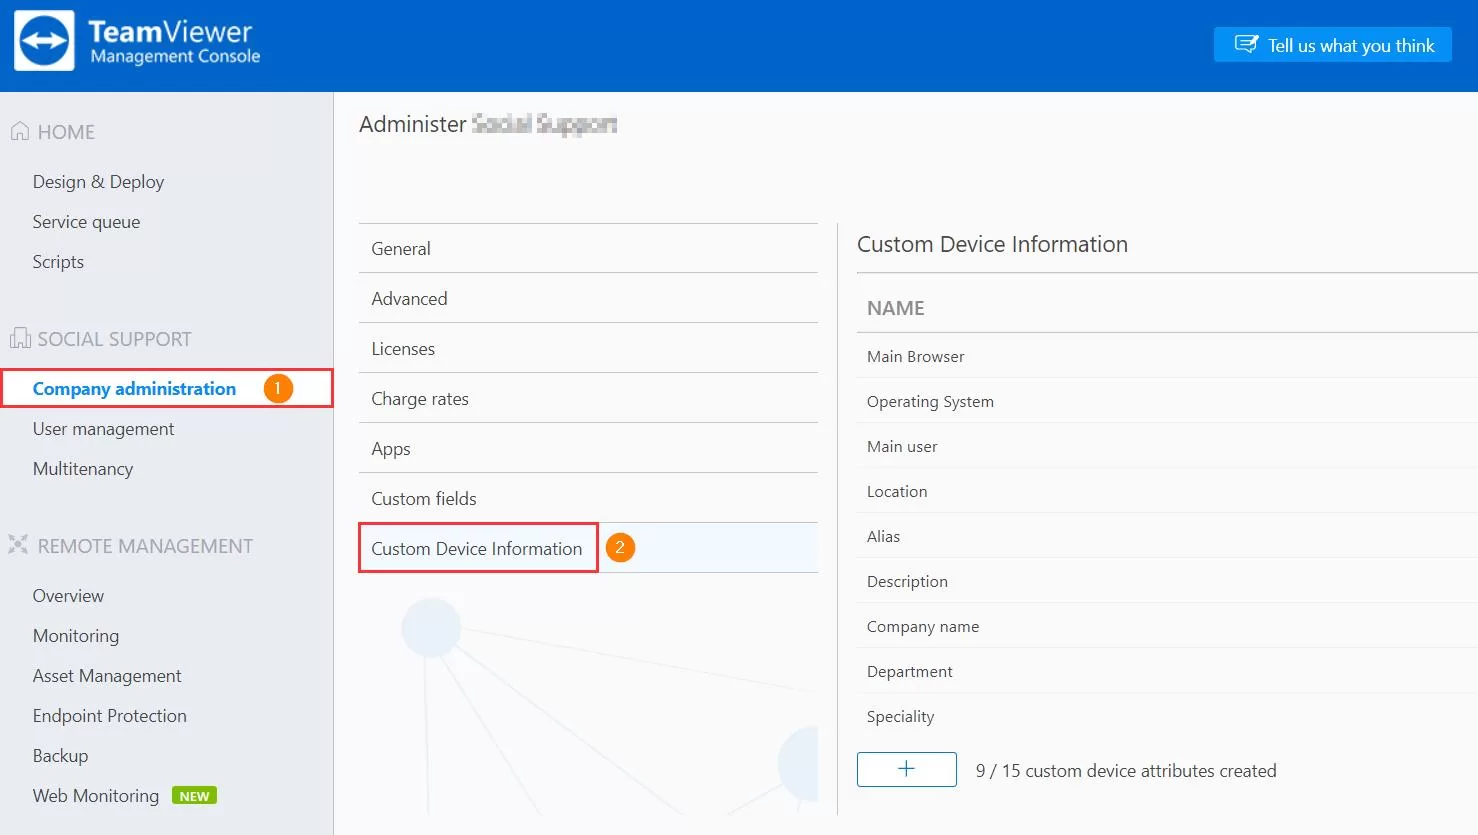The width and height of the screenshot is (1478, 835).
Task: Switch to the General settings tab
Action: (x=588, y=248)
